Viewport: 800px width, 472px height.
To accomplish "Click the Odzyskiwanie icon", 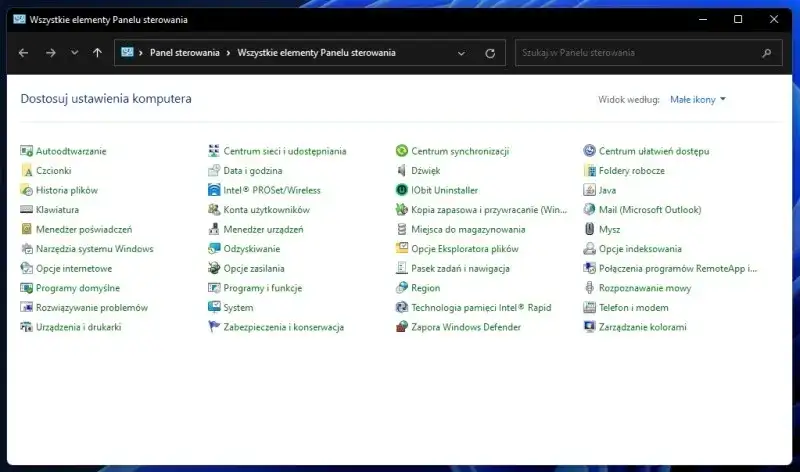I will tap(214, 249).
